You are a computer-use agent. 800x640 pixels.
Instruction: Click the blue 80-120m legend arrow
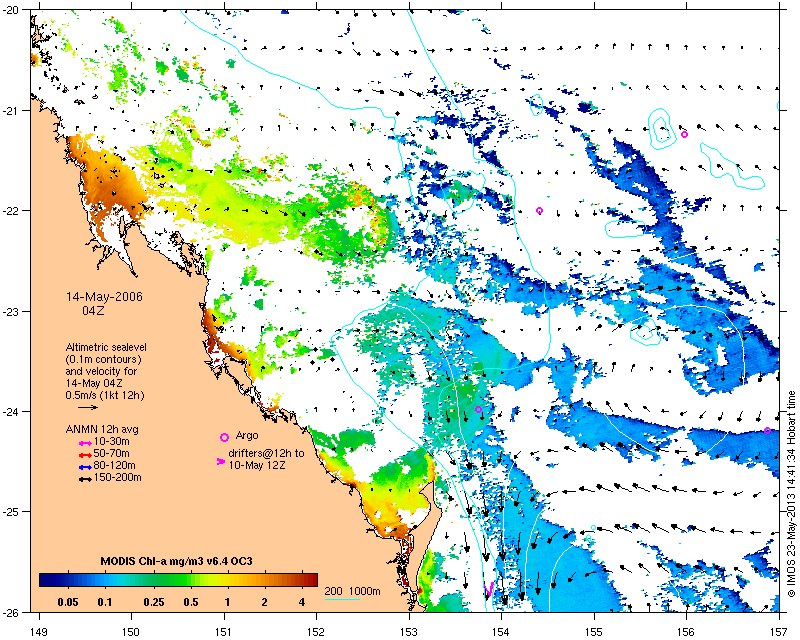click(85, 467)
